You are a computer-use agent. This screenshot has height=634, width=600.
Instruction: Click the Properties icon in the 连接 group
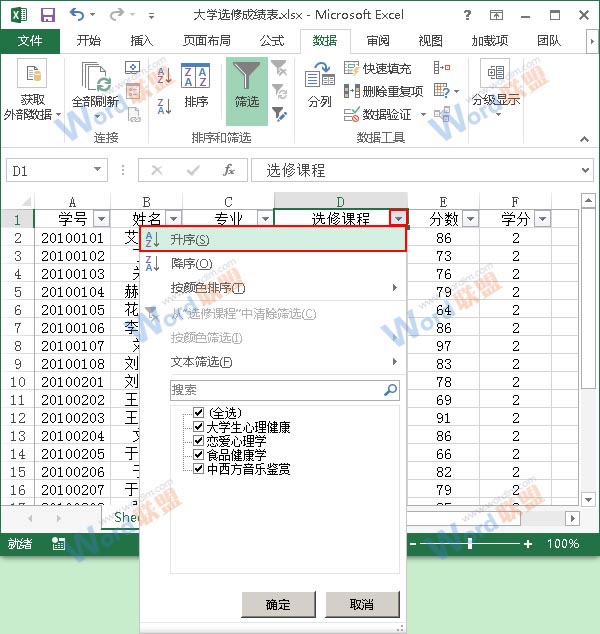133,91
